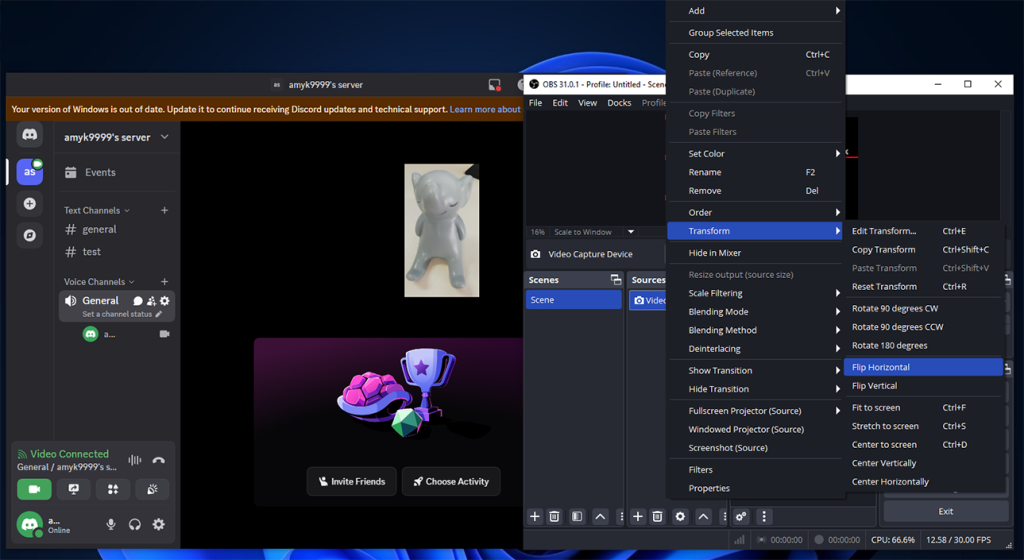The height and width of the screenshot is (560, 1024).
Task: Open Discord direct messages home icon
Action: [x=29, y=135]
